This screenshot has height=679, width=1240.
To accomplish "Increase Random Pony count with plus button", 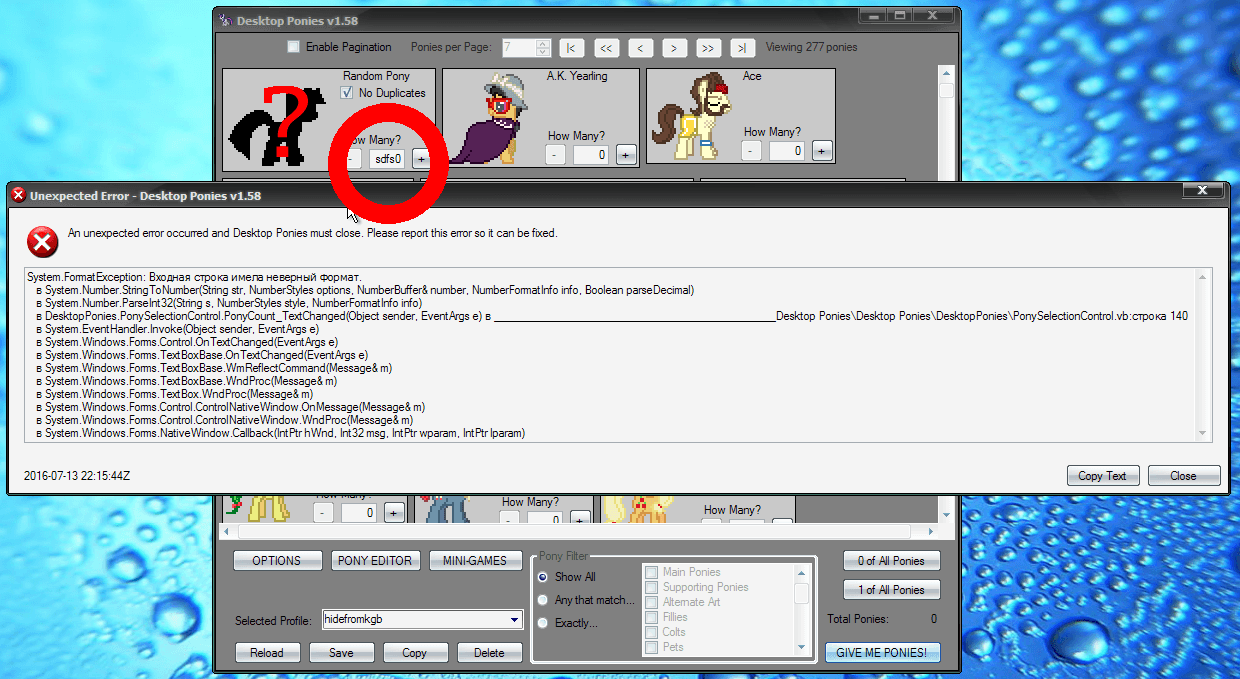I will (421, 158).
